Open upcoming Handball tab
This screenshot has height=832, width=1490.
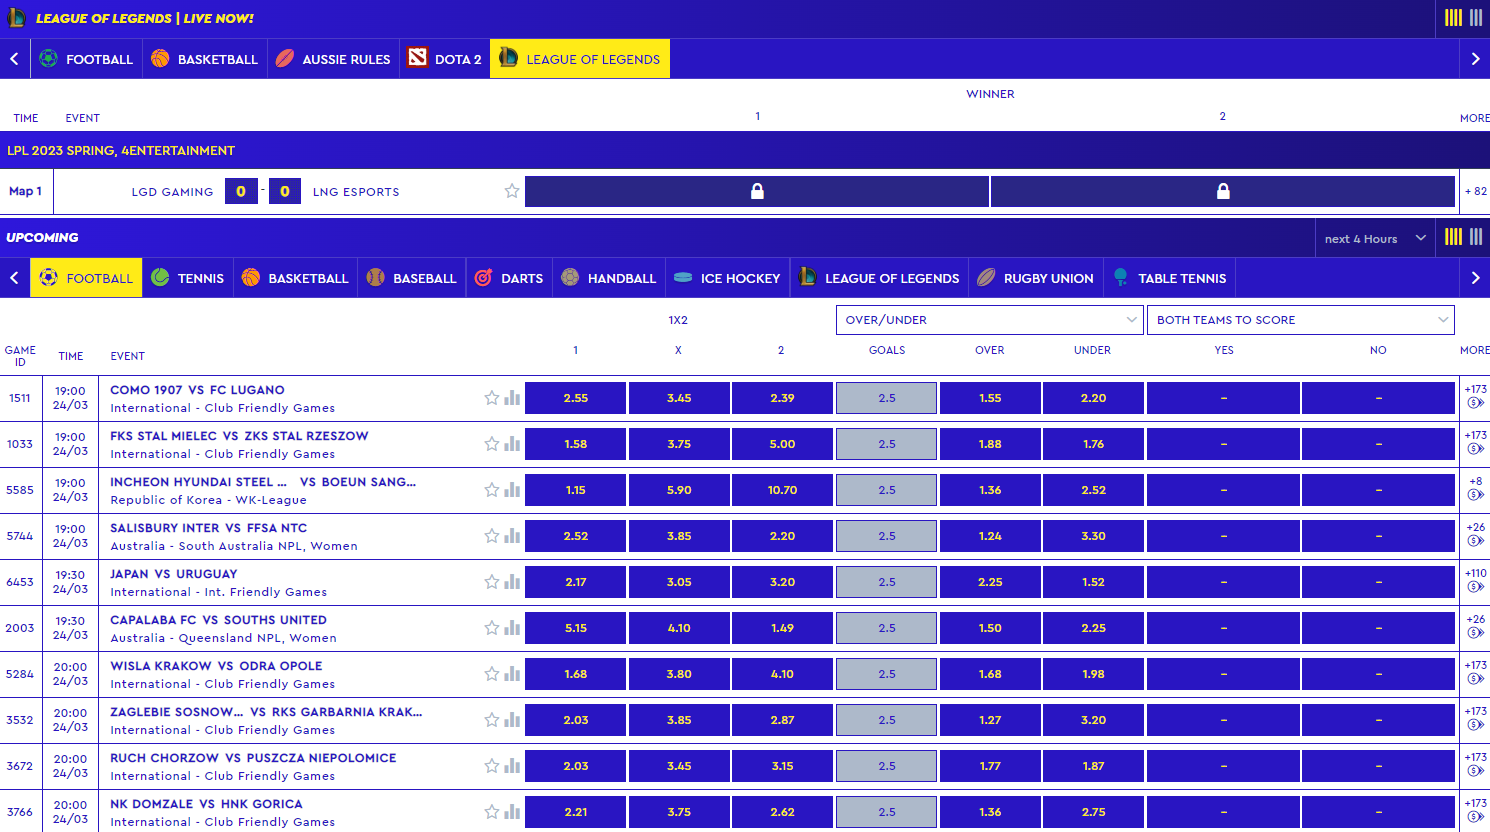click(x=609, y=278)
